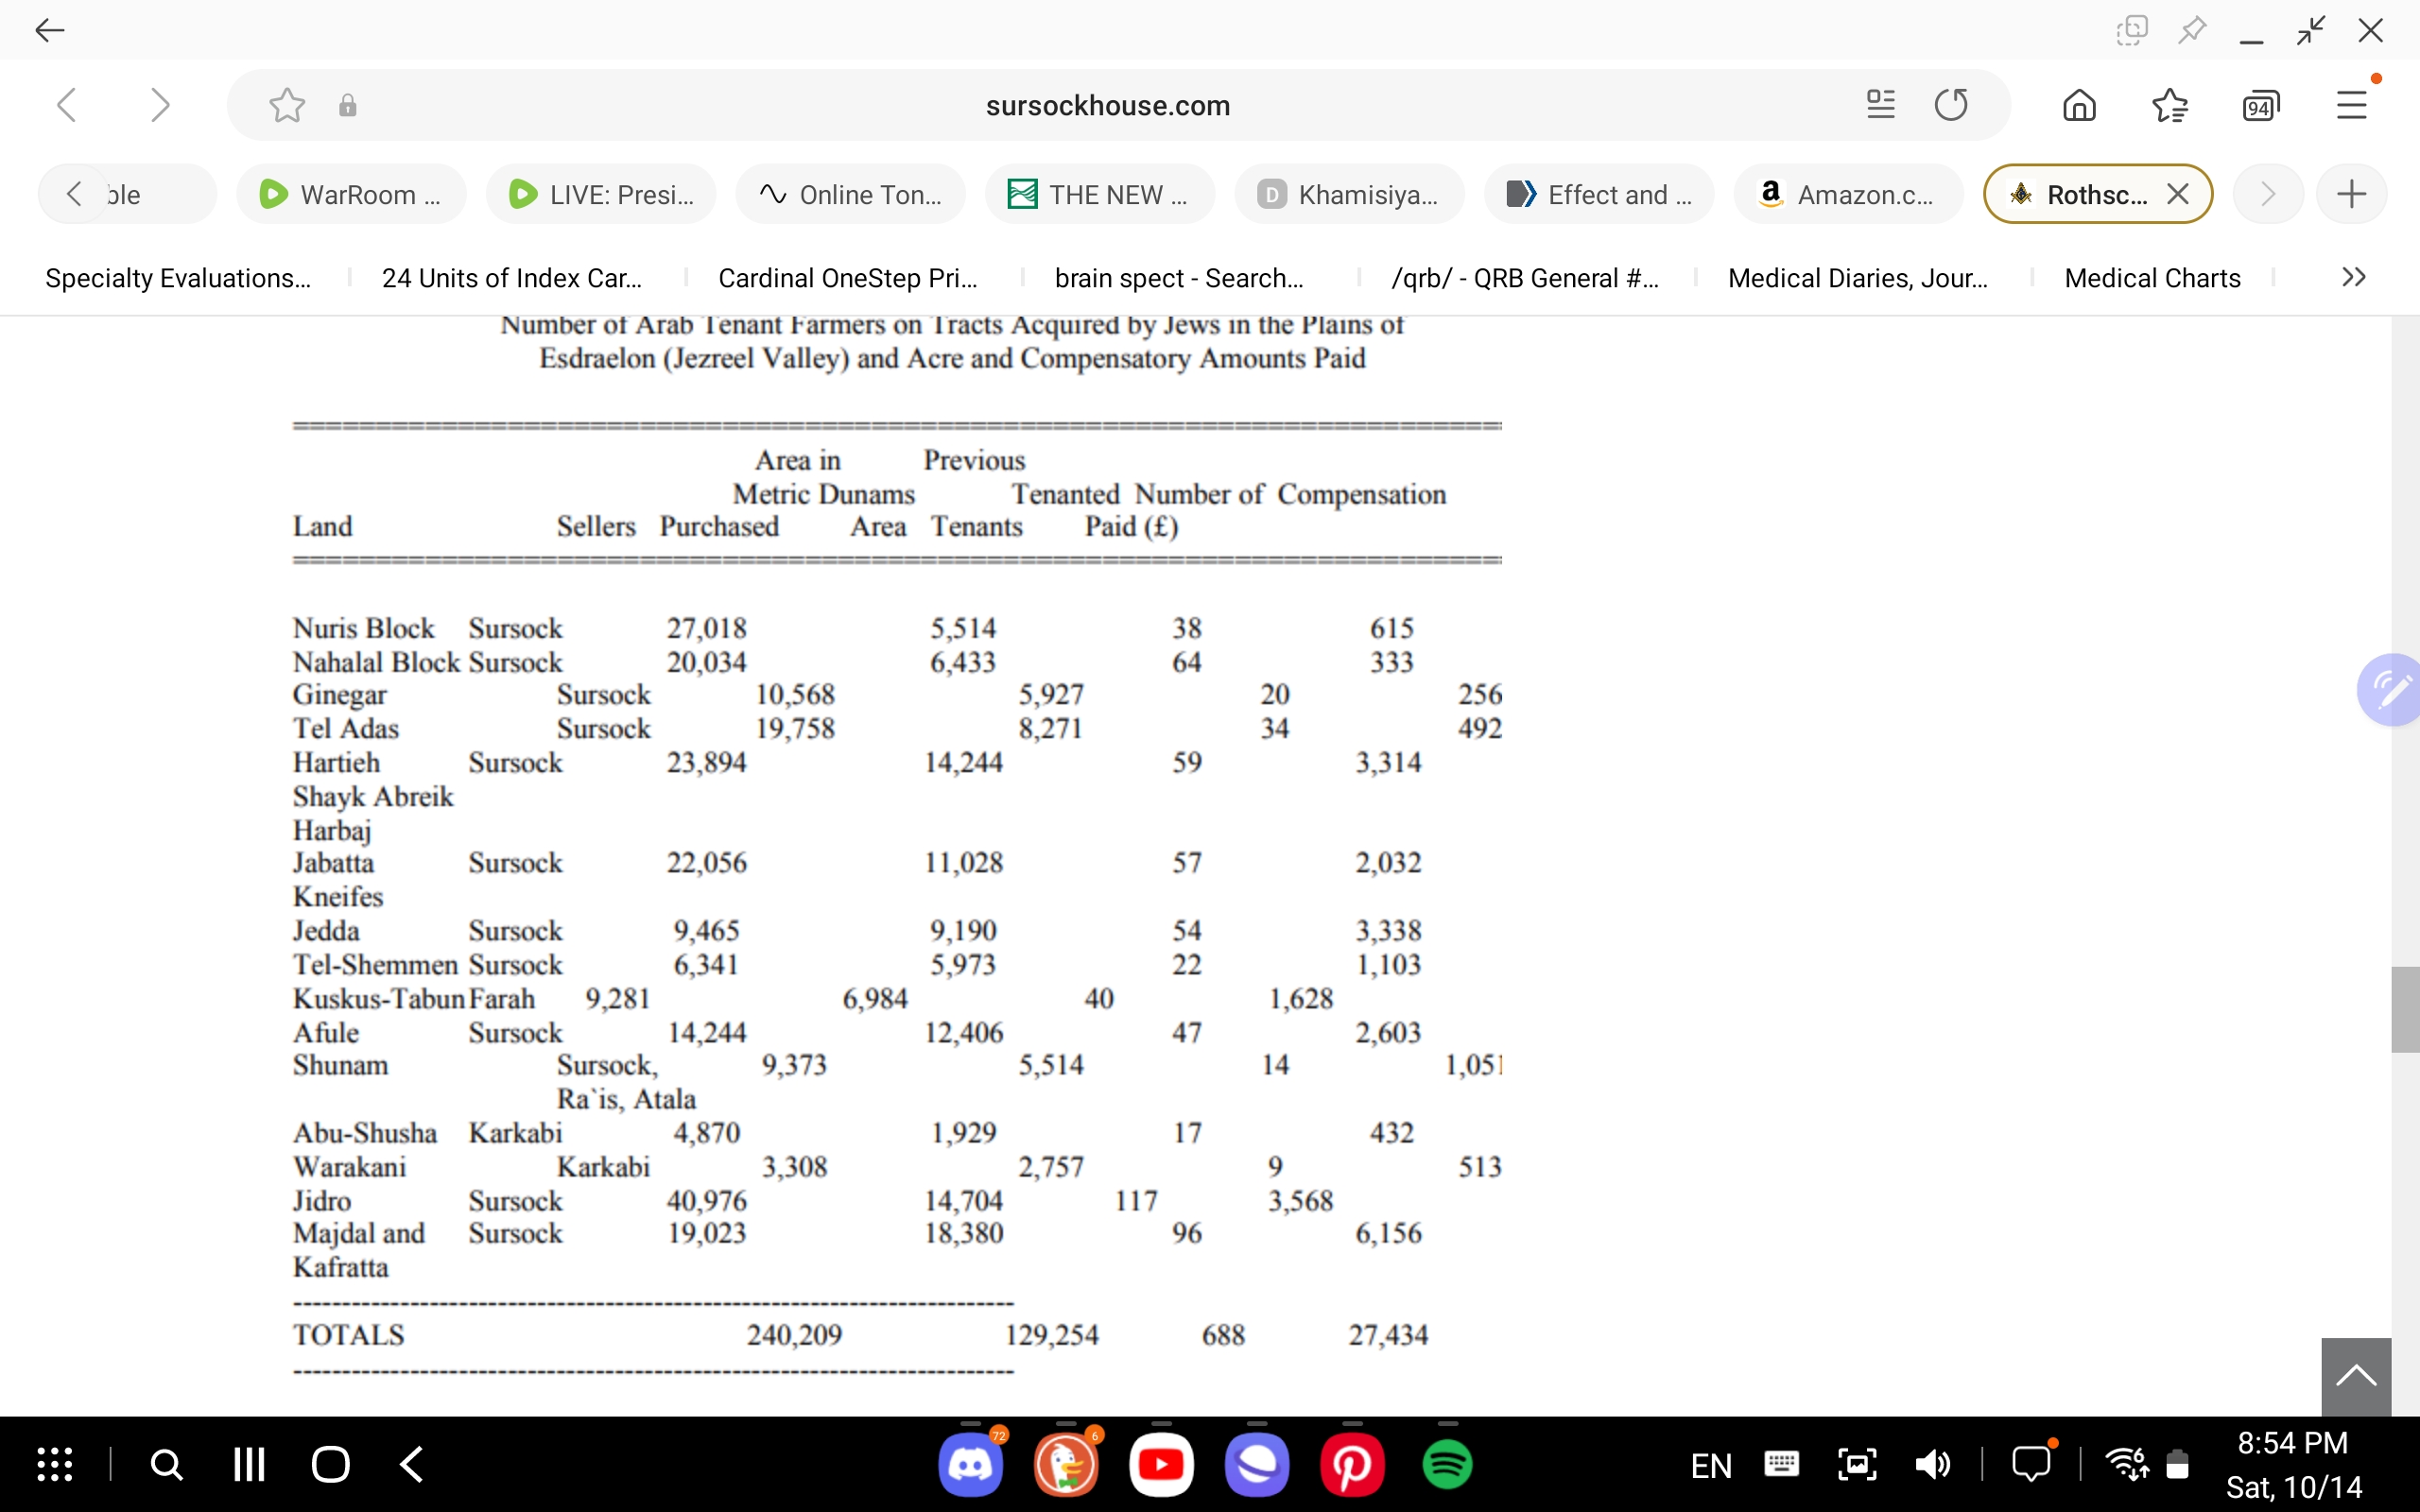This screenshot has height=1512, width=2420.
Task: Add a new tab with plus button
Action: click(x=2352, y=194)
